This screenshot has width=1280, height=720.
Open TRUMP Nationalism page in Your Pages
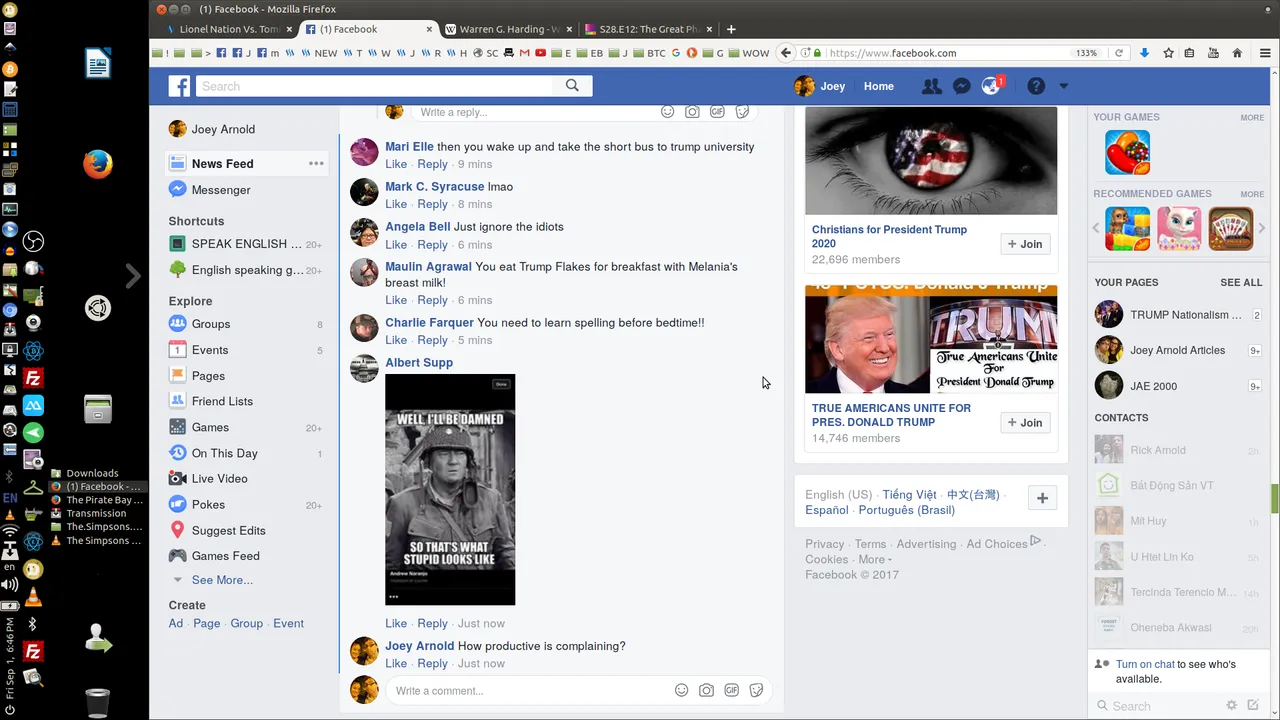[x=1177, y=315]
